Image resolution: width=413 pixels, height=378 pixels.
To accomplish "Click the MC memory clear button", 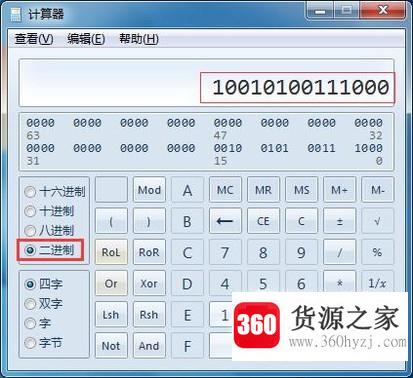I will coord(225,190).
